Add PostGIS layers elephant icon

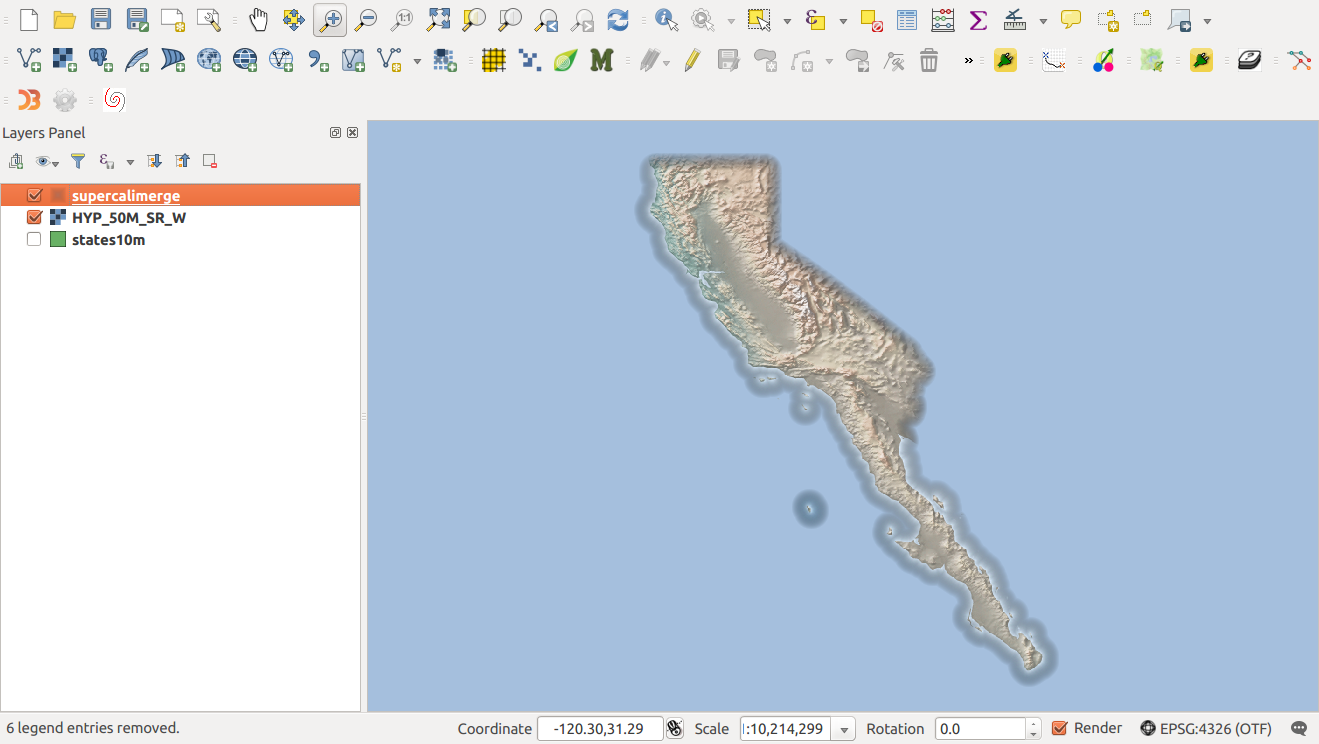click(101, 60)
